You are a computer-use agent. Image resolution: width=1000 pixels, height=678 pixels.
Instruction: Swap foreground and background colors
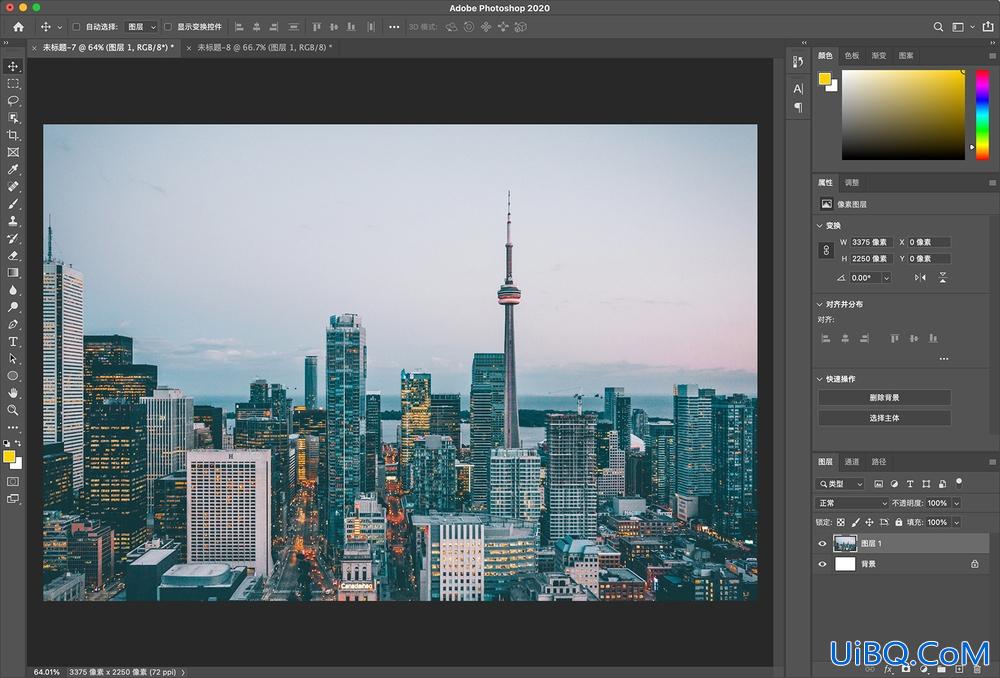[x=18, y=443]
